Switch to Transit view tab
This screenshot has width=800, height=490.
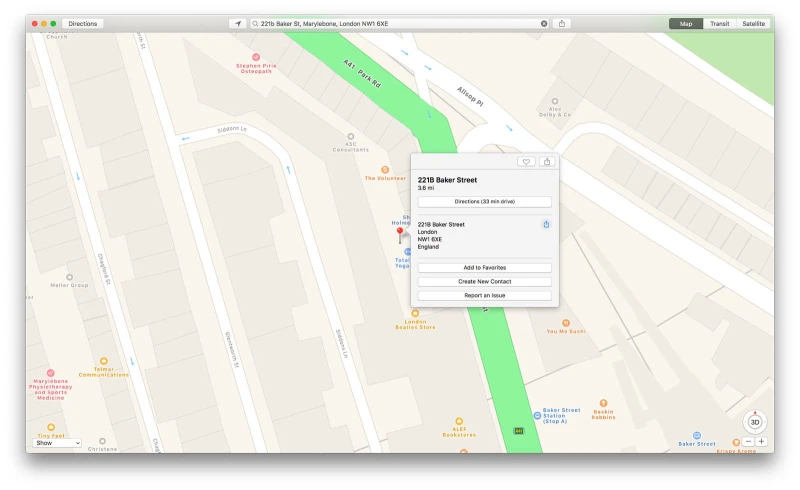click(719, 23)
